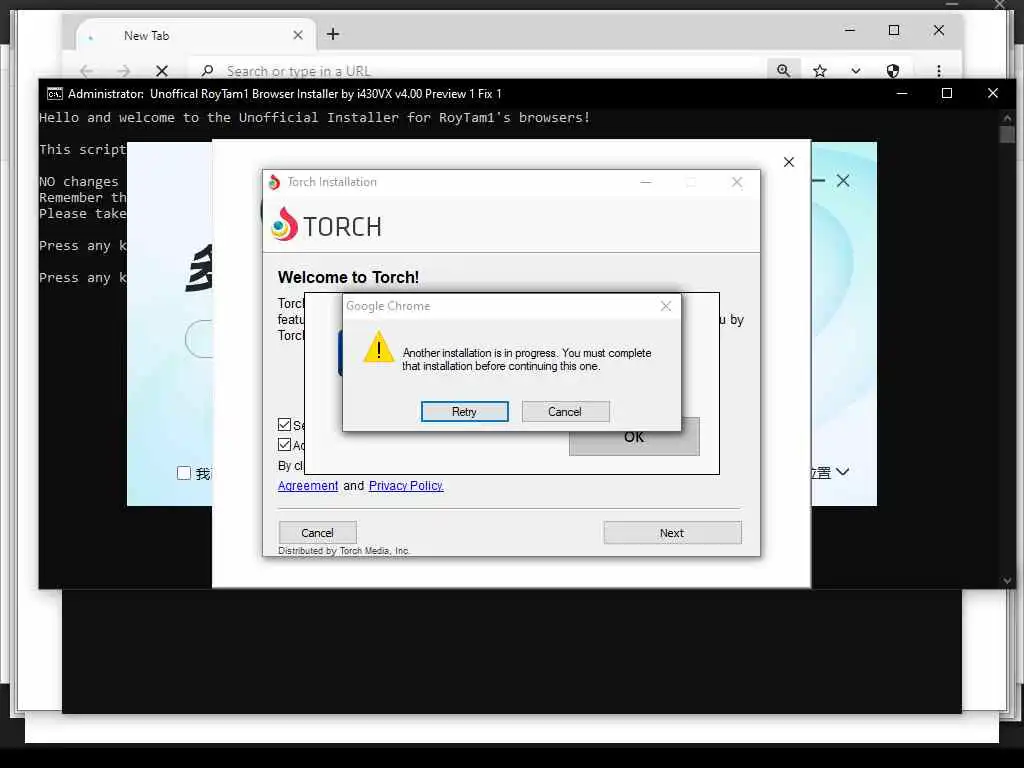This screenshot has height=768, width=1024.
Task: Go back in the browser
Action: tap(86, 71)
